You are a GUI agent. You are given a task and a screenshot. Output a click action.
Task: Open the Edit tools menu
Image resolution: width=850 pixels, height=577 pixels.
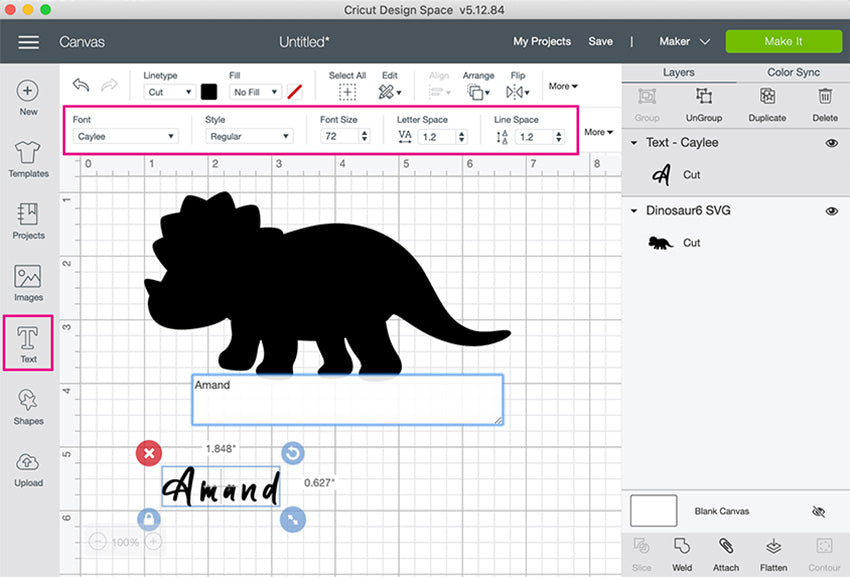(x=390, y=92)
